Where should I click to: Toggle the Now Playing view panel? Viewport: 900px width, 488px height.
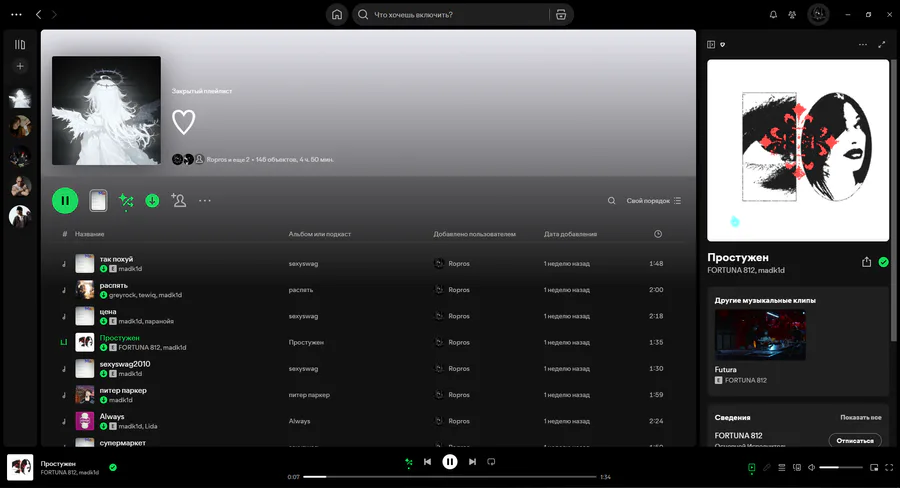pyautogui.click(x=751, y=467)
